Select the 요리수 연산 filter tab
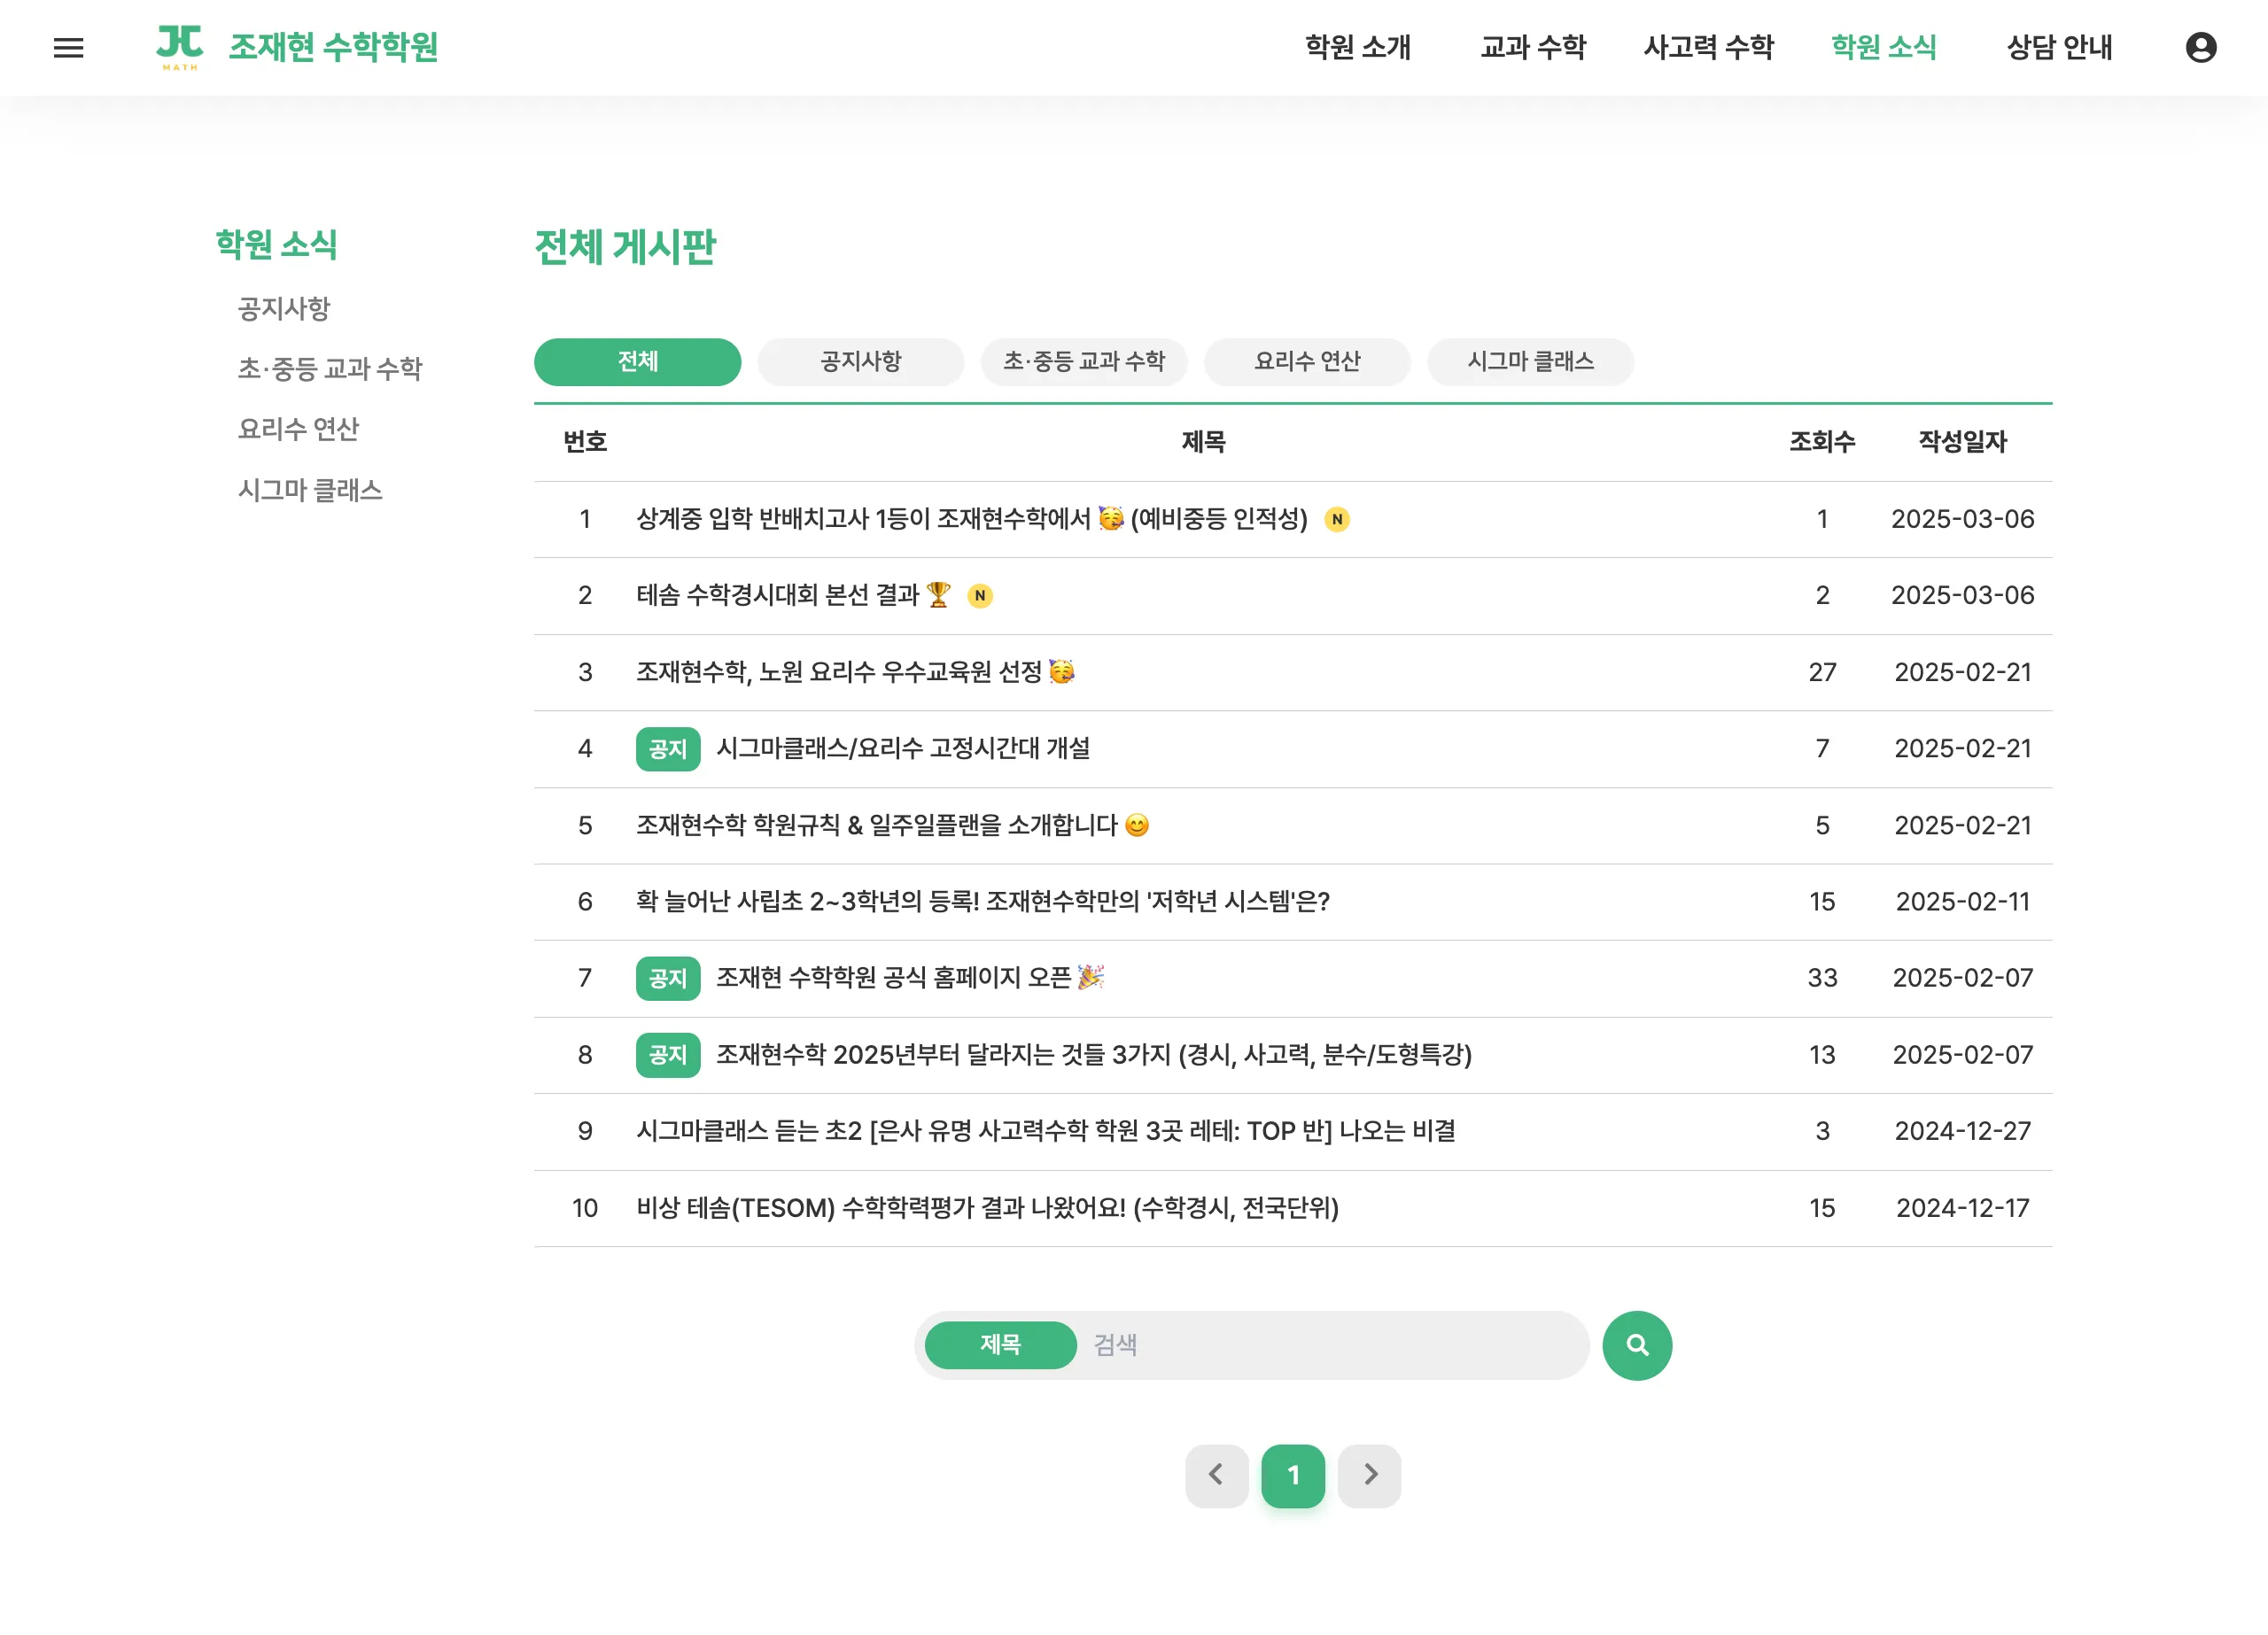 click(x=1307, y=361)
